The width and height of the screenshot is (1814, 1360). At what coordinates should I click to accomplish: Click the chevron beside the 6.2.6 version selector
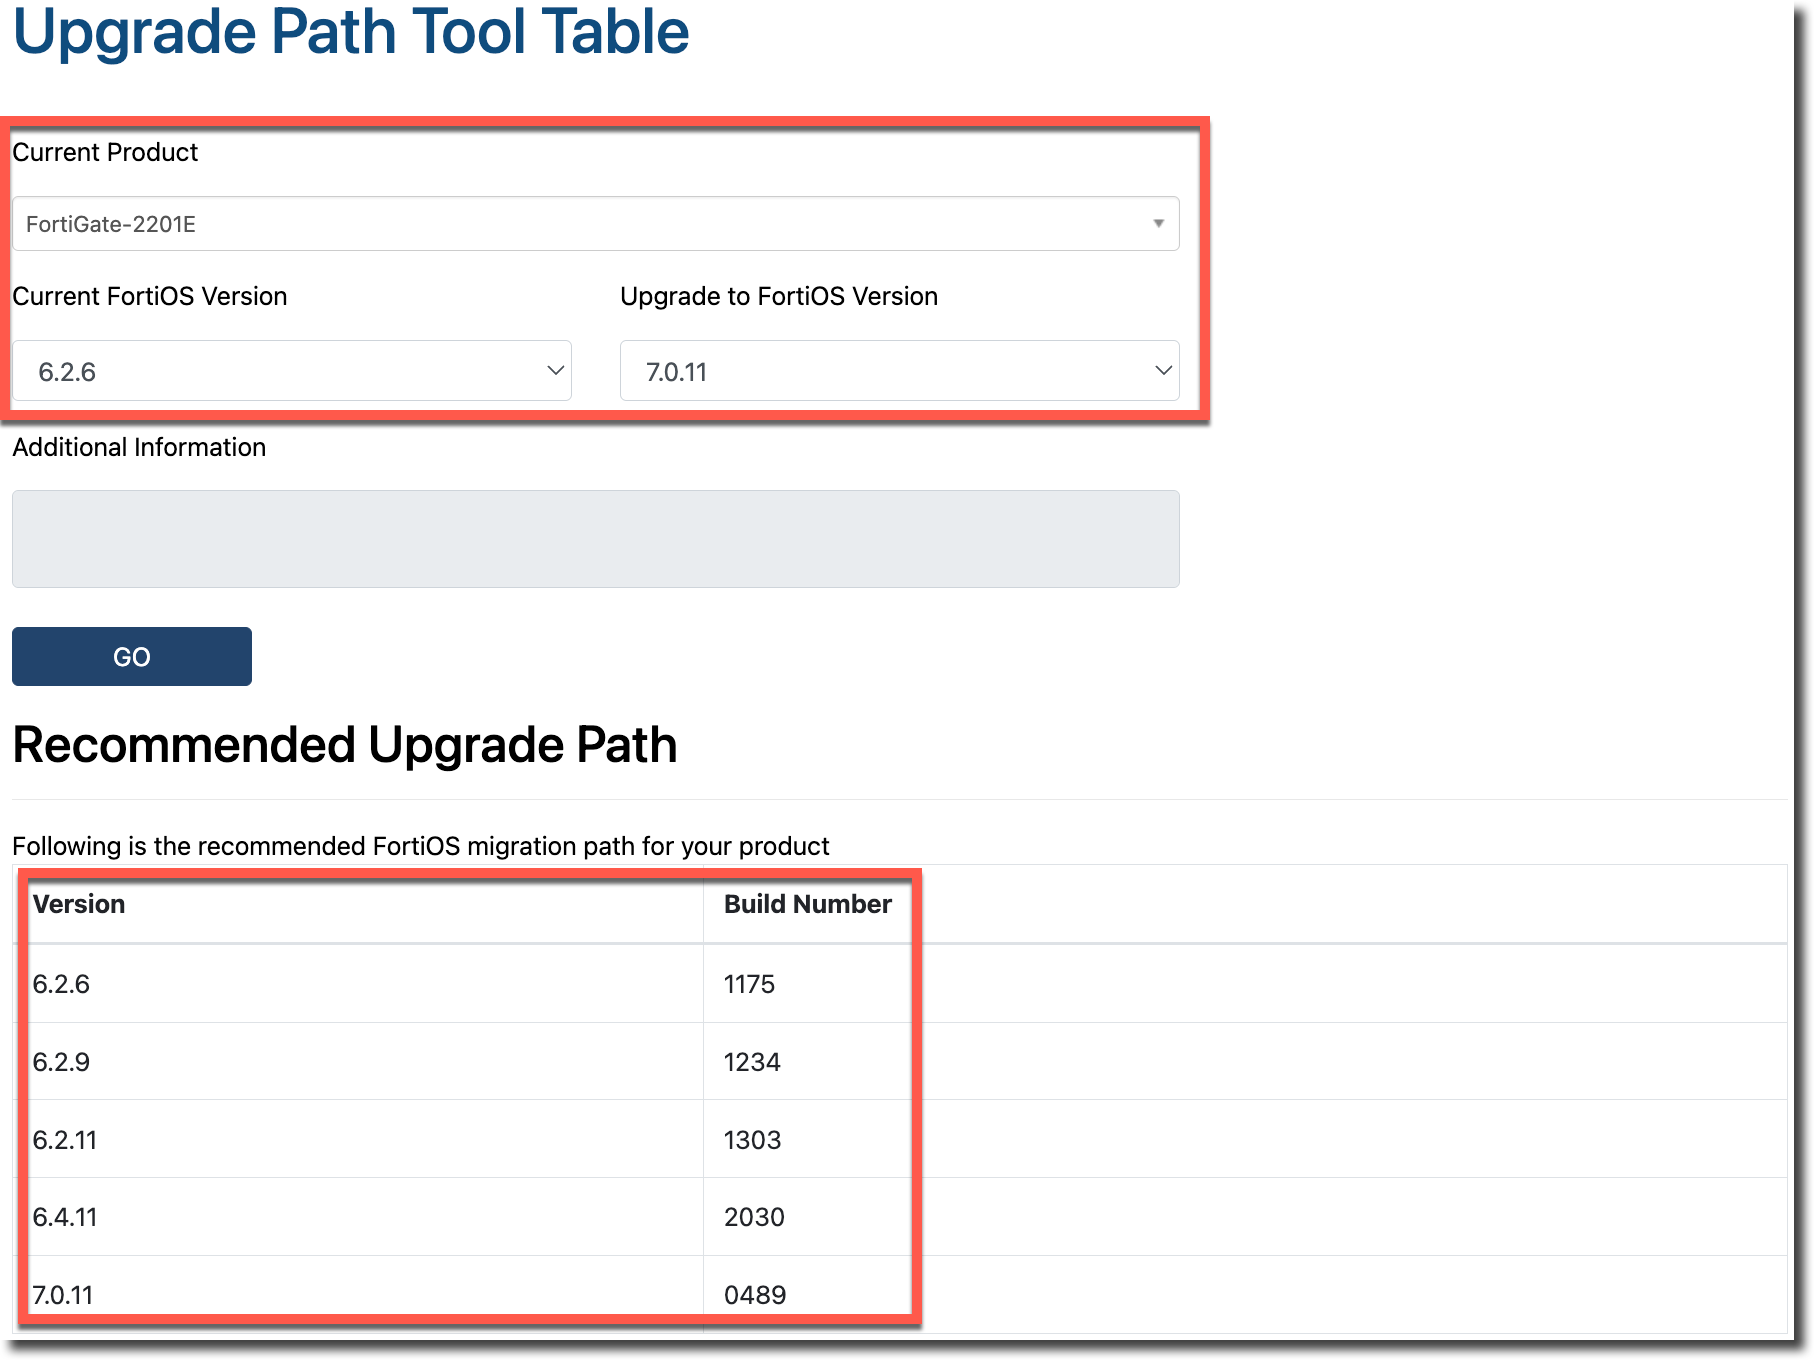[555, 371]
